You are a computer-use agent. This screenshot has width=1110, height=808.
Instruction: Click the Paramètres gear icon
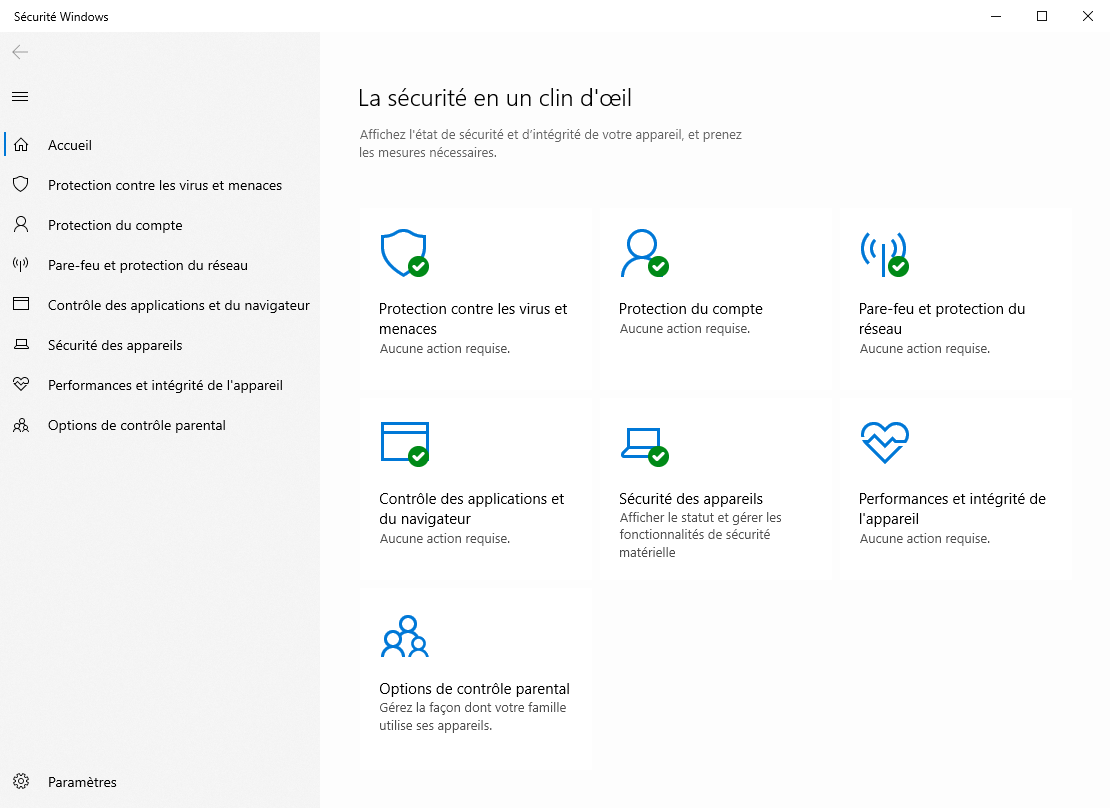coord(21,781)
